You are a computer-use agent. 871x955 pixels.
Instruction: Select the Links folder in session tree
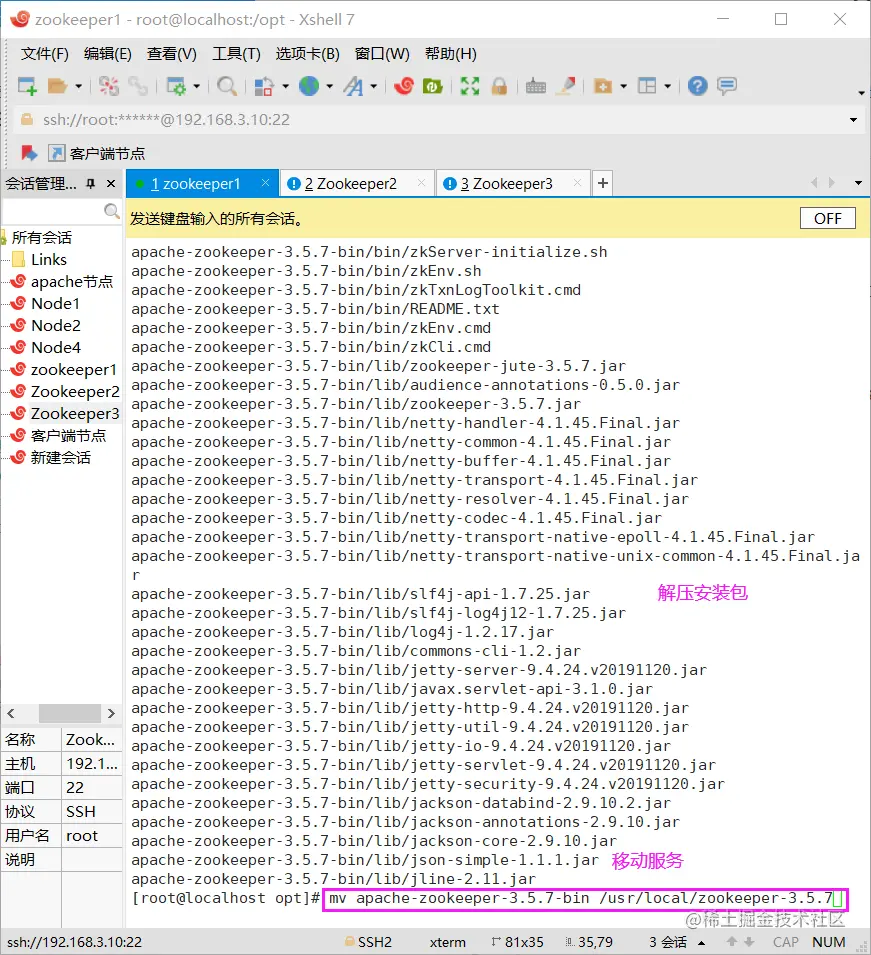[49, 259]
